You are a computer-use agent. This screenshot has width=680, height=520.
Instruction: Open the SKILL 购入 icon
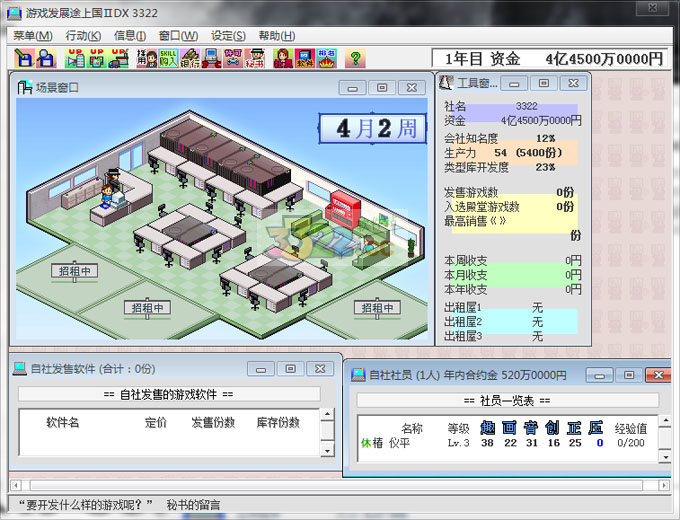coord(168,58)
